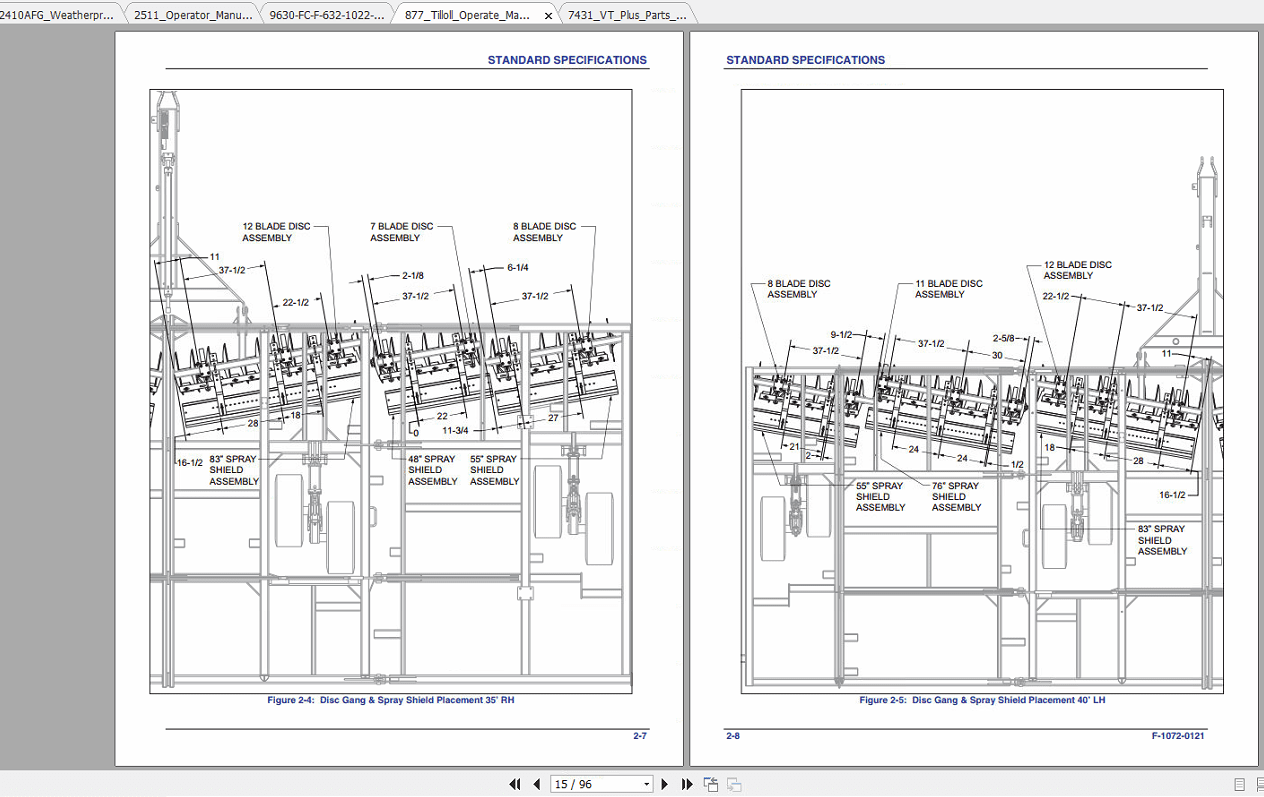Click page number 2-7 in left footer
This screenshot has width=1264, height=797.
(640, 736)
